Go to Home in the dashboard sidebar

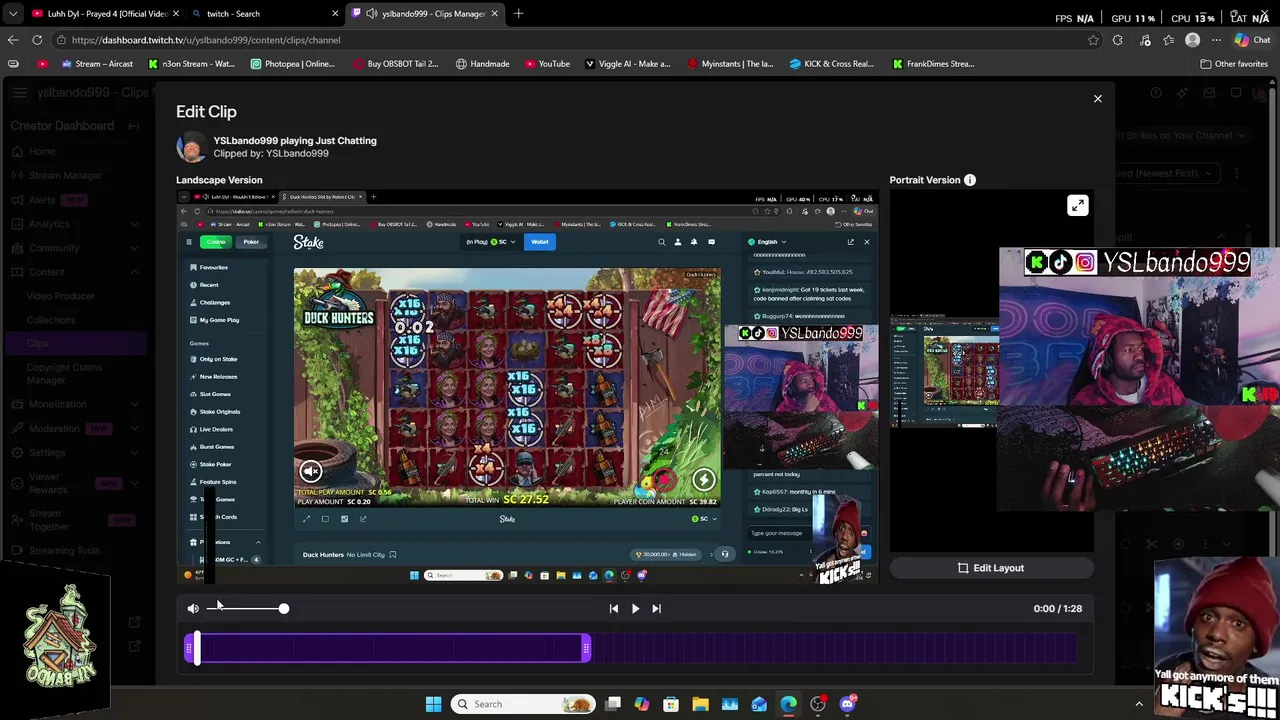[x=42, y=151]
